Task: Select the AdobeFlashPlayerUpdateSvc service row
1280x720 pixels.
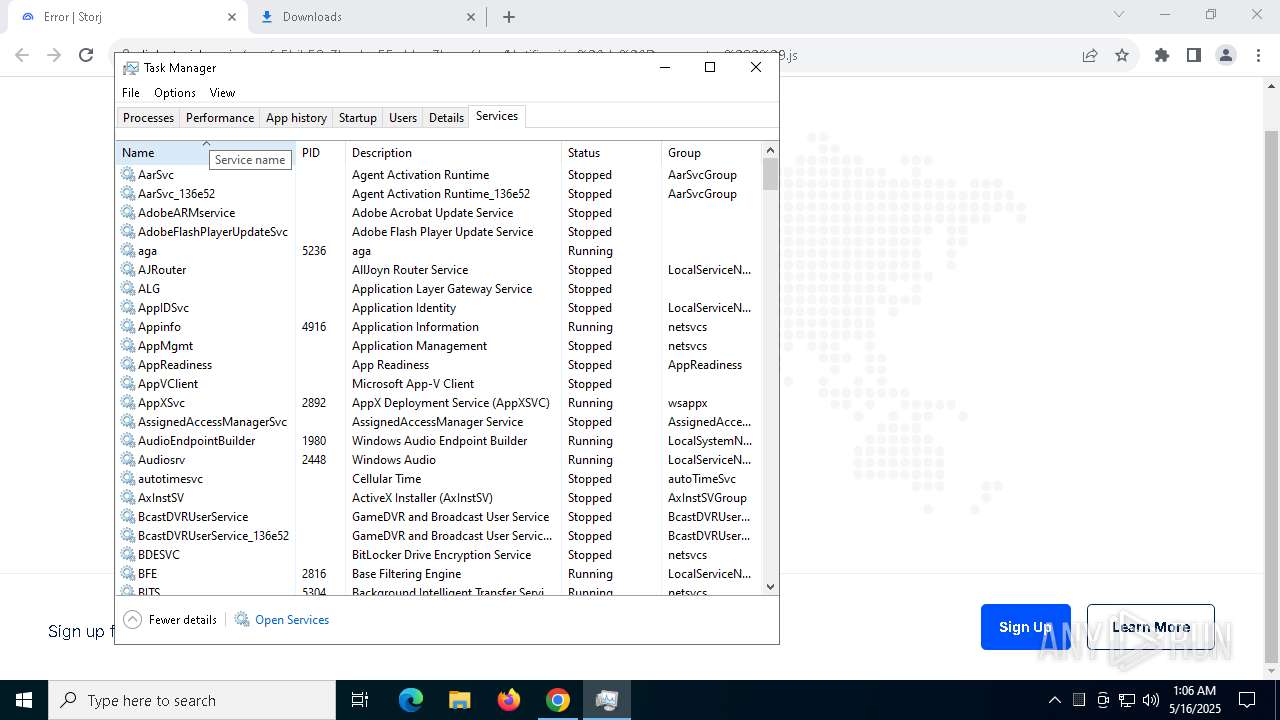Action: (x=438, y=232)
